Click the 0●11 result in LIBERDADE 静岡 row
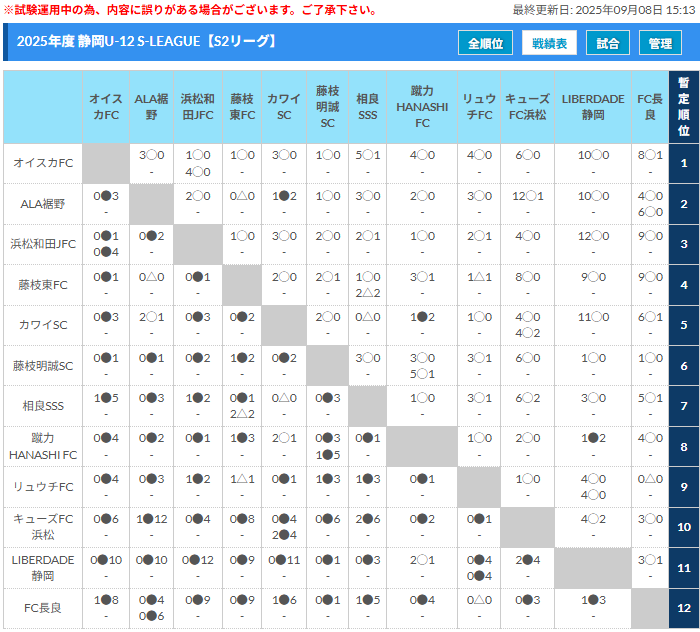 285,560
